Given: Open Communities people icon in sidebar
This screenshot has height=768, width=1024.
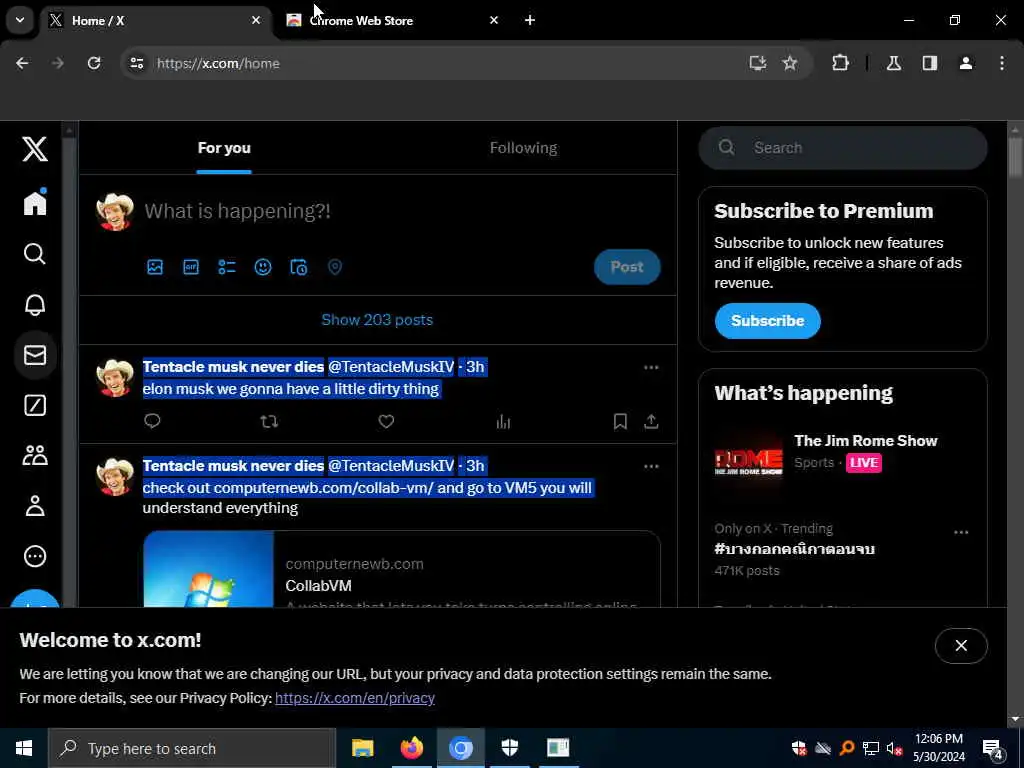Looking at the screenshot, I should point(35,455).
